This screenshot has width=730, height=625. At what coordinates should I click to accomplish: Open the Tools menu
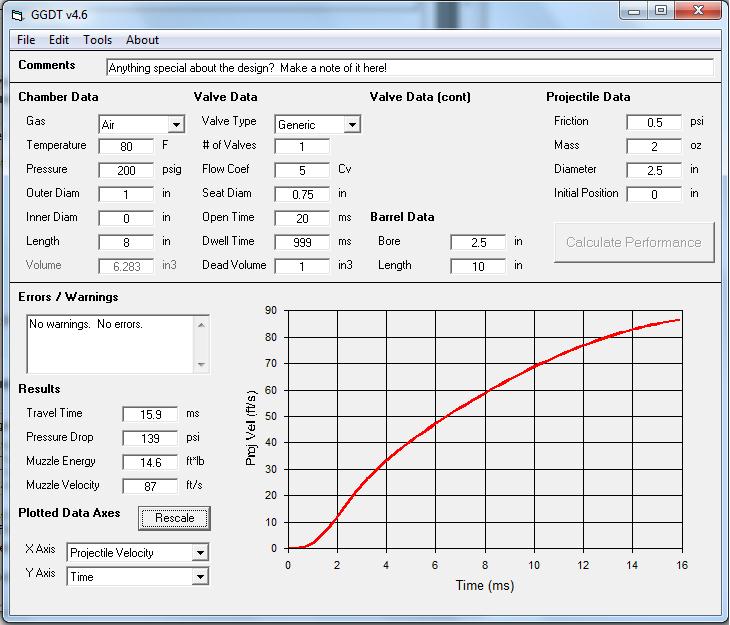(98, 40)
